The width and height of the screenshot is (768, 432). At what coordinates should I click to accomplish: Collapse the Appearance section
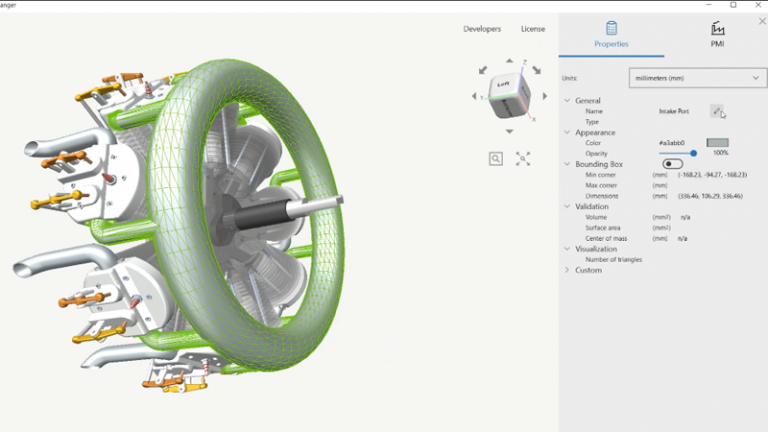[x=567, y=133]
